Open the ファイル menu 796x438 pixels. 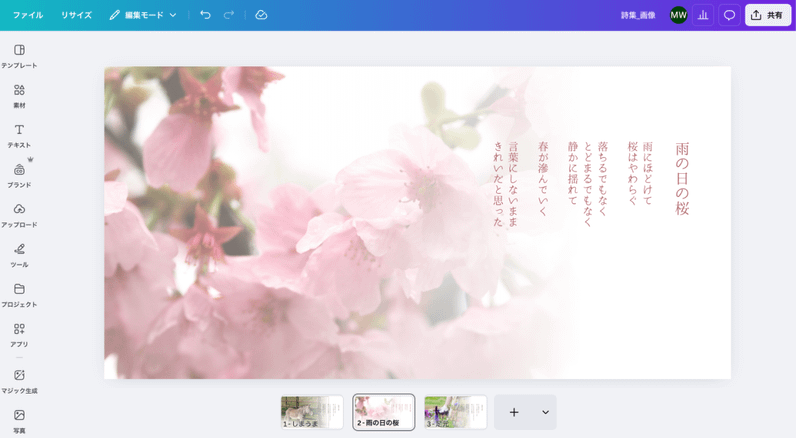point(28,15)
